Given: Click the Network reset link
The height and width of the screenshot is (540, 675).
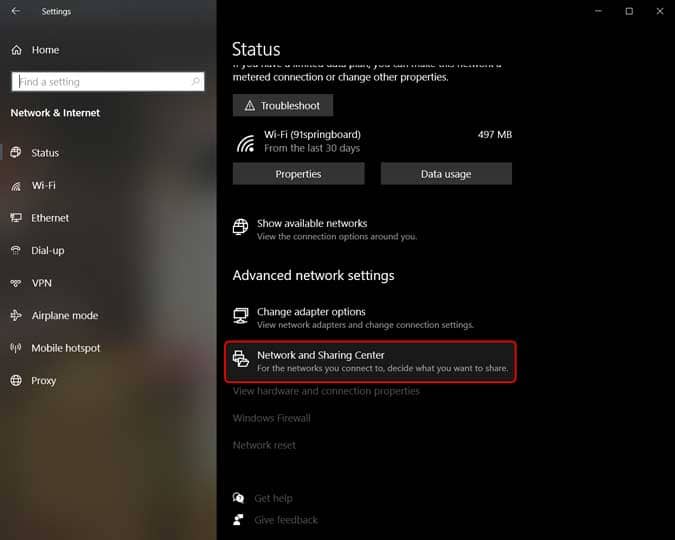Looking at the screenshot, I should pos(264,445).
